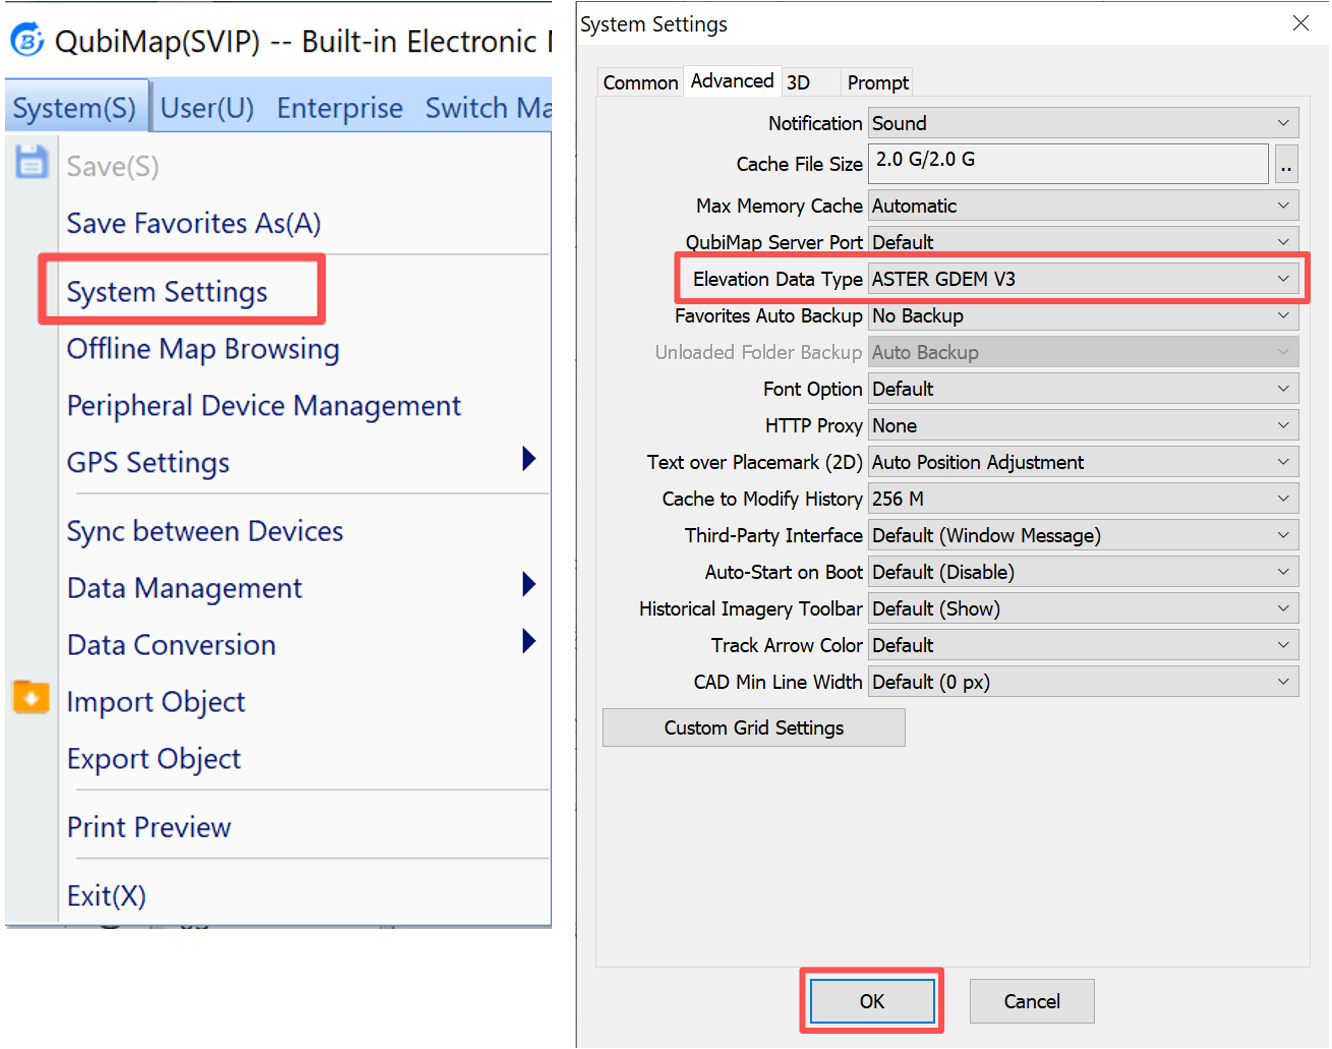Close the System Settings dialog
1332x1049 pixels.
[x=1300, y=23]
